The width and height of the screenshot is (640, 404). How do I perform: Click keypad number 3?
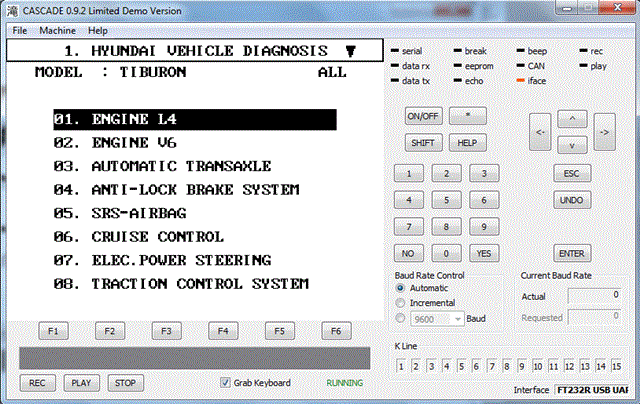(x=484, y=174)
